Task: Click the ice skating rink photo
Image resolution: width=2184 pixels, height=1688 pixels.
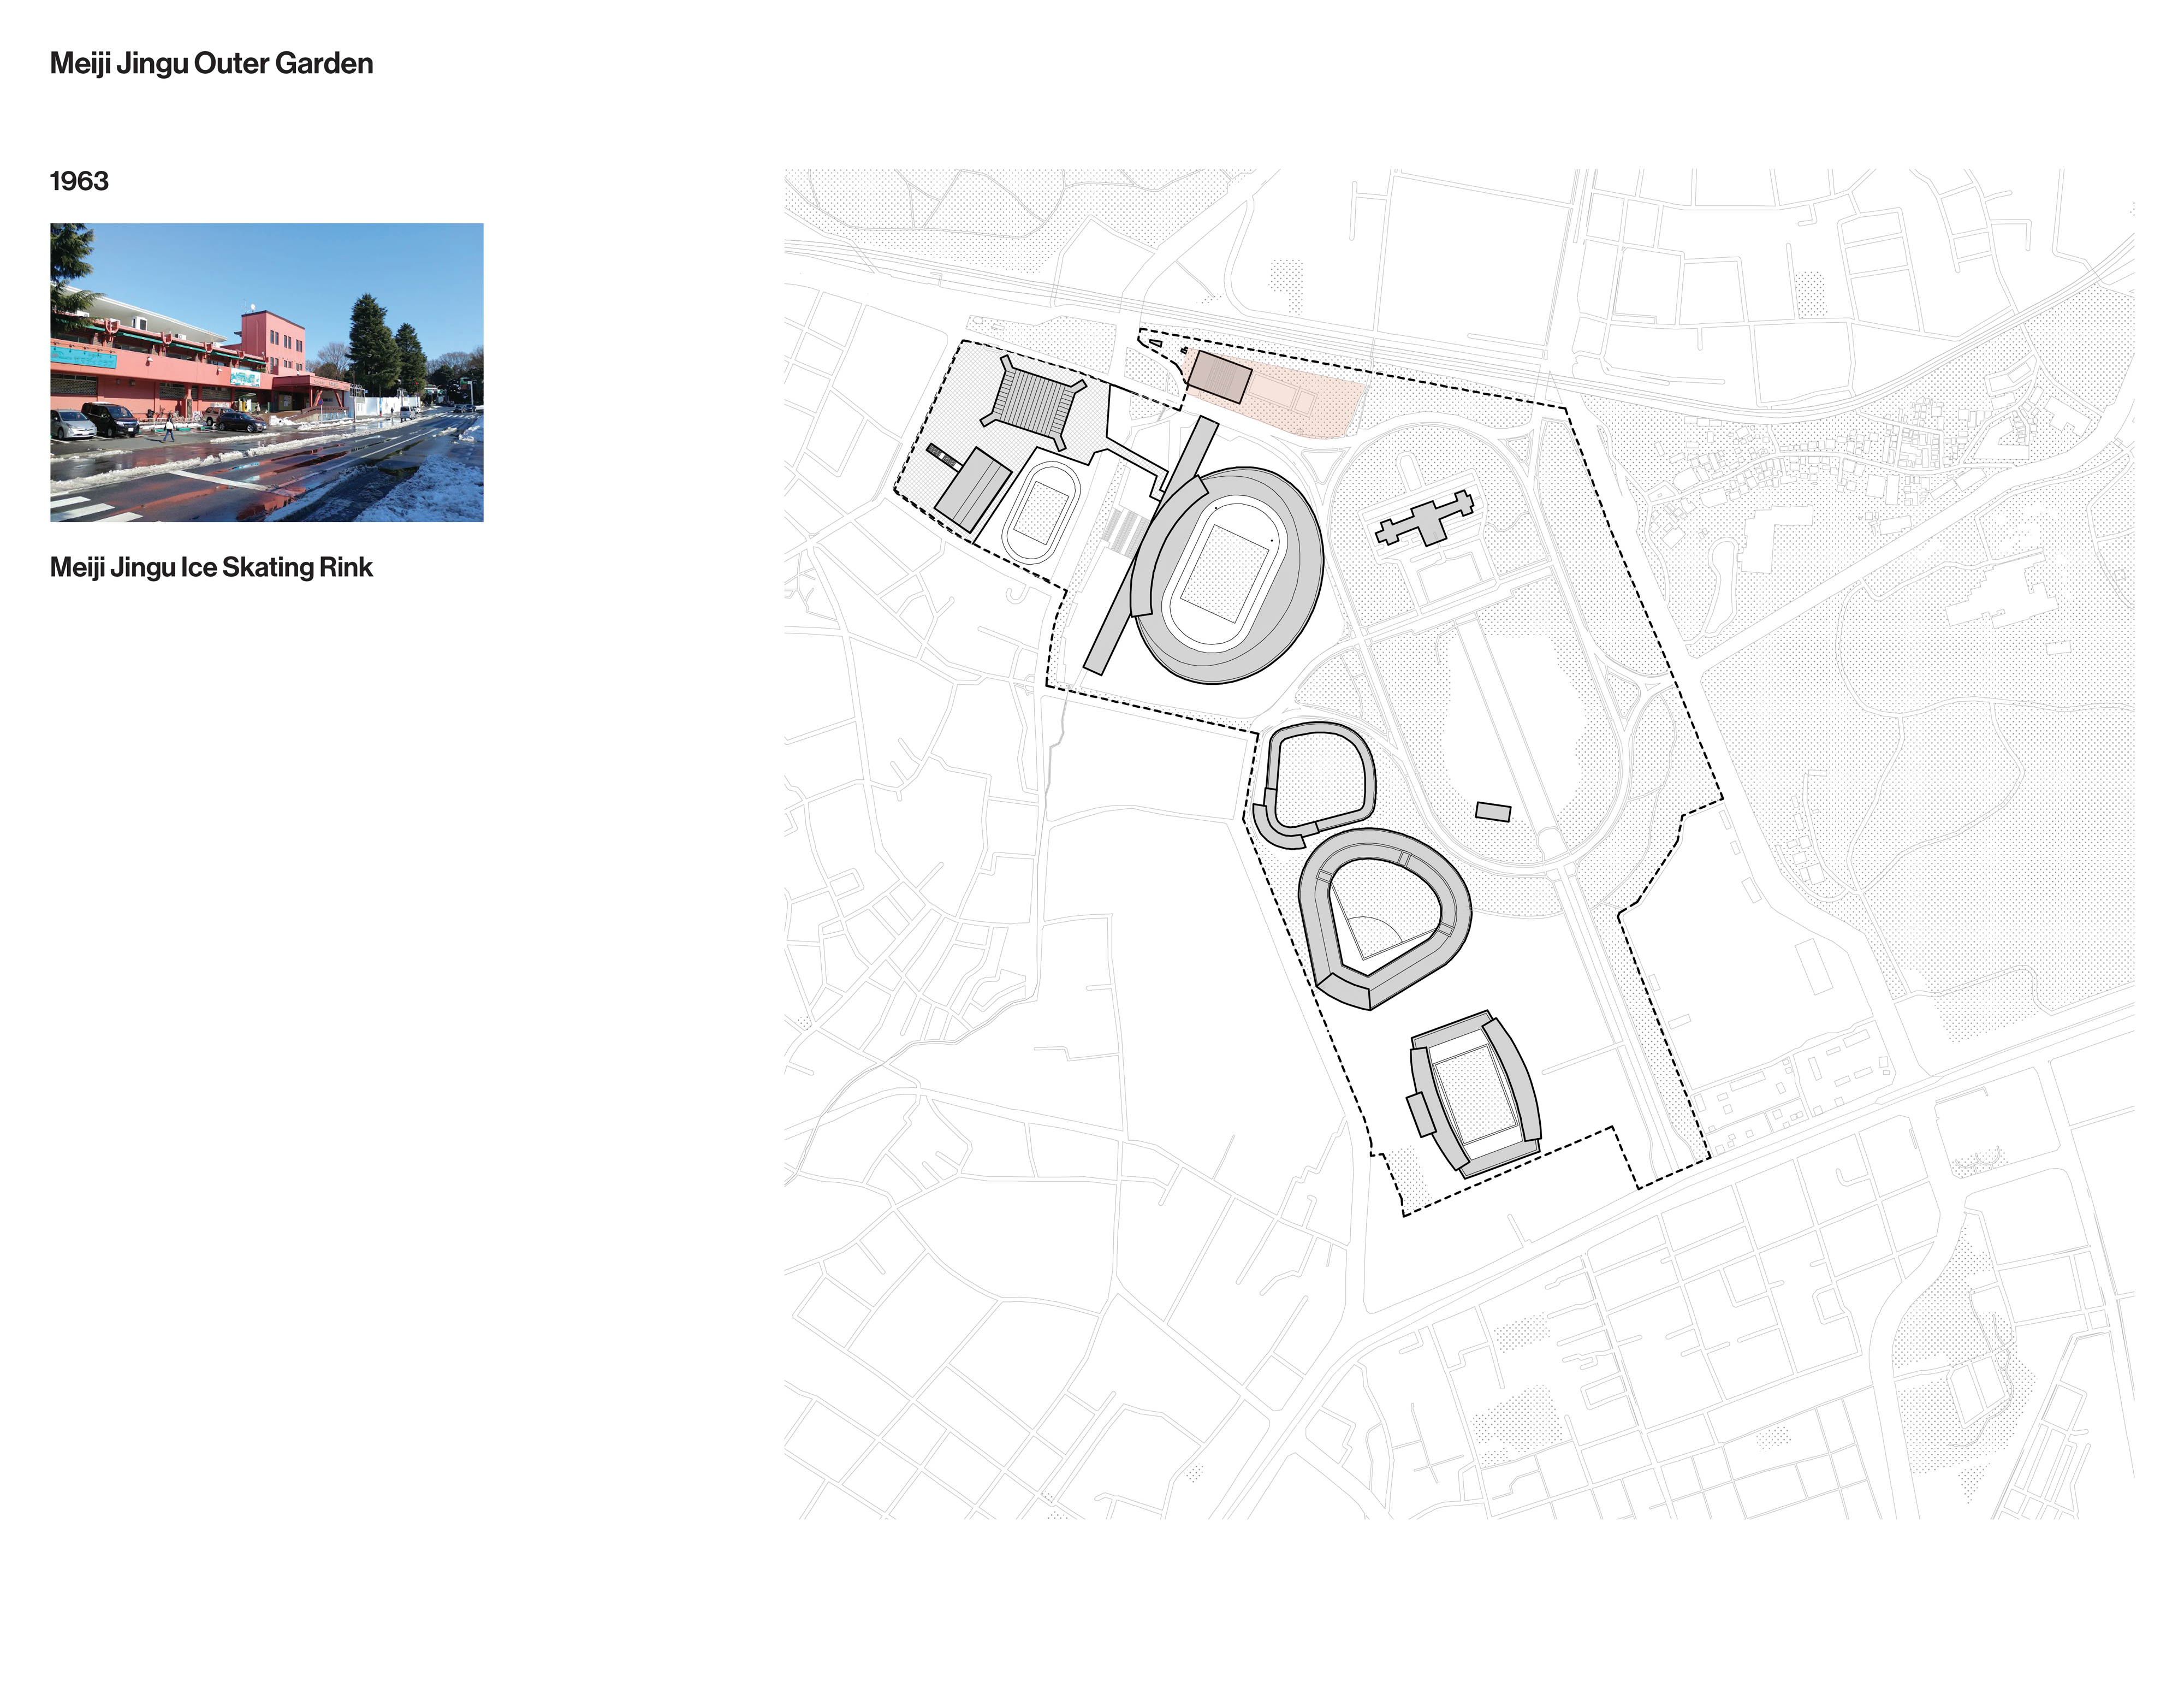Action: (266, 372)
